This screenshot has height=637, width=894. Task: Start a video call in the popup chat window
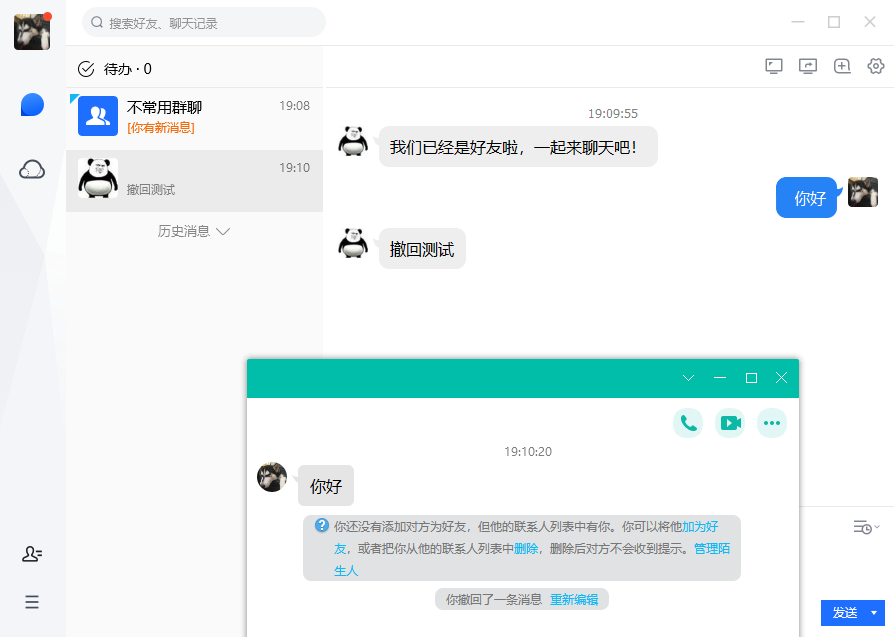[730, 422]
